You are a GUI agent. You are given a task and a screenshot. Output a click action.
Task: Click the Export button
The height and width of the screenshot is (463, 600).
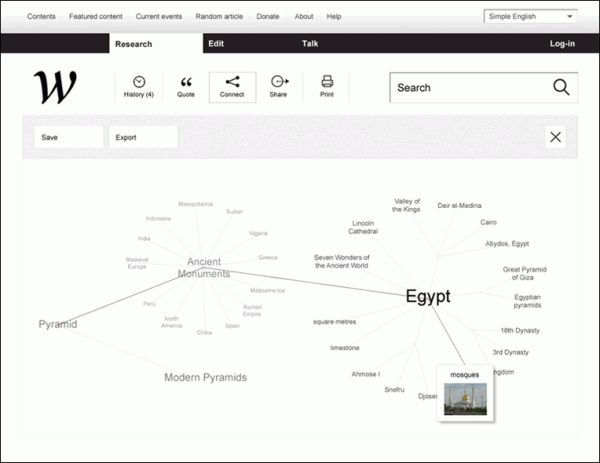tap(143, 137)
